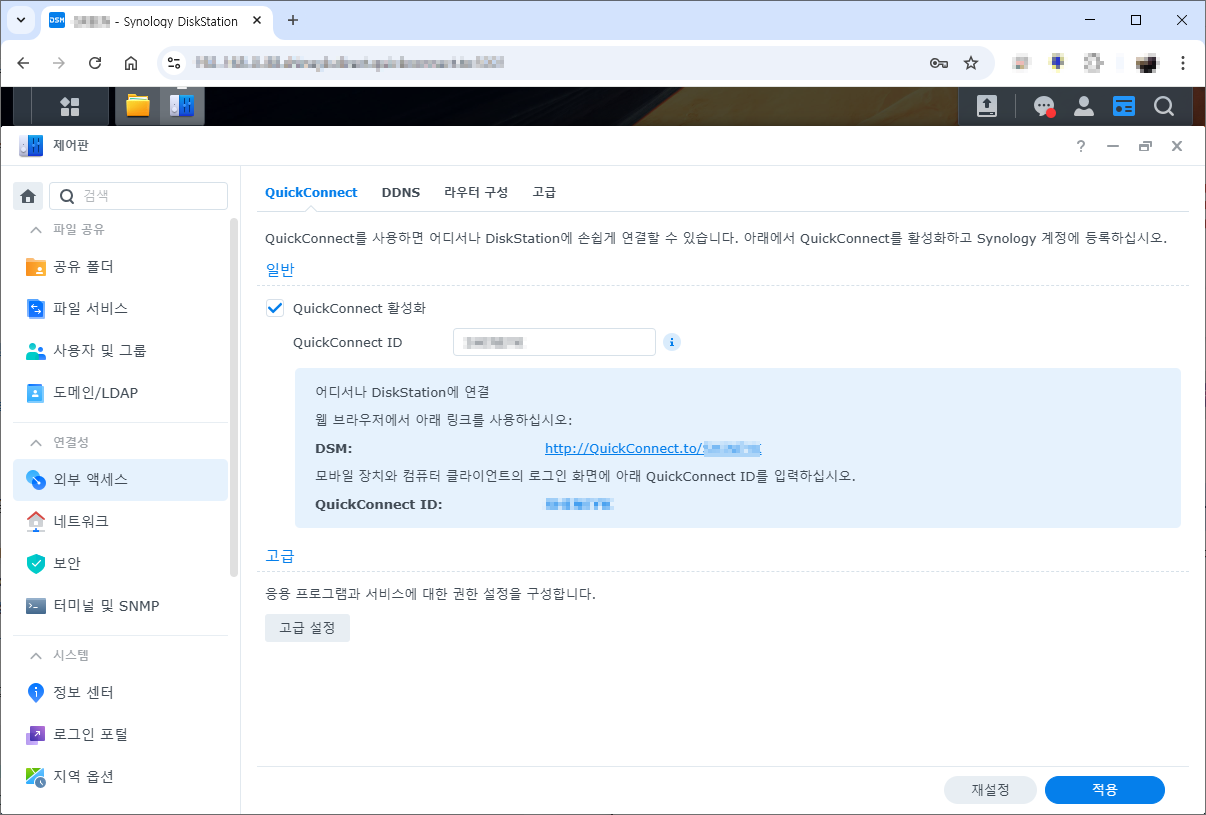Go back with the Chrome back arrow
The image size is (1206, 815).
(23, 63)
